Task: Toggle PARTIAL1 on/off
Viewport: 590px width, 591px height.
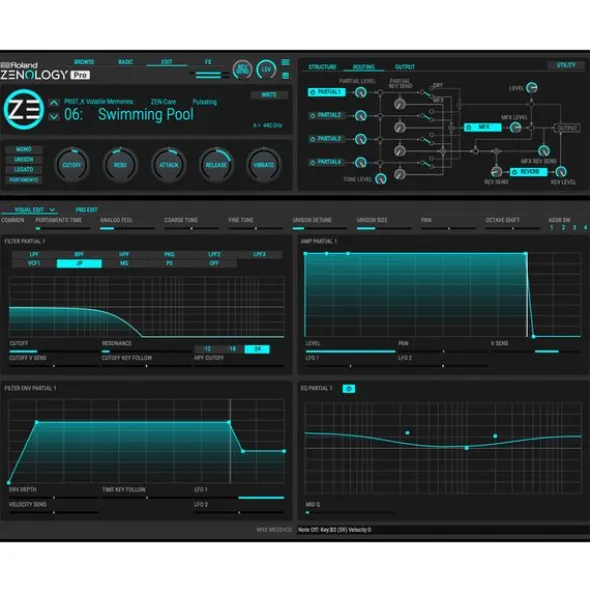Action: (x=312, y=92)
